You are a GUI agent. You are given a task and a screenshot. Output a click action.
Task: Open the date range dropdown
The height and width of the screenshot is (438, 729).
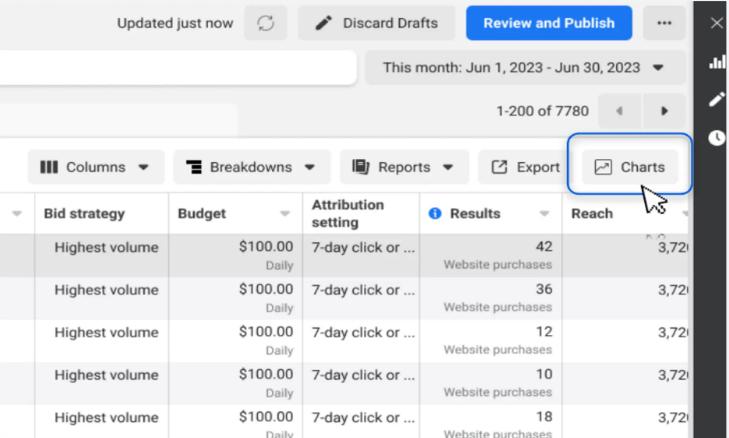click(524, 67)
